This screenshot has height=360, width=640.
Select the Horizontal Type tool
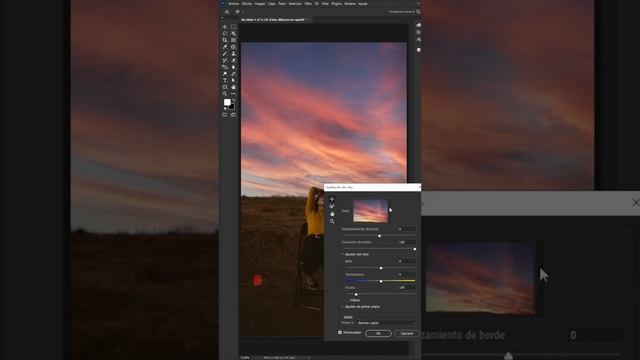225,80
